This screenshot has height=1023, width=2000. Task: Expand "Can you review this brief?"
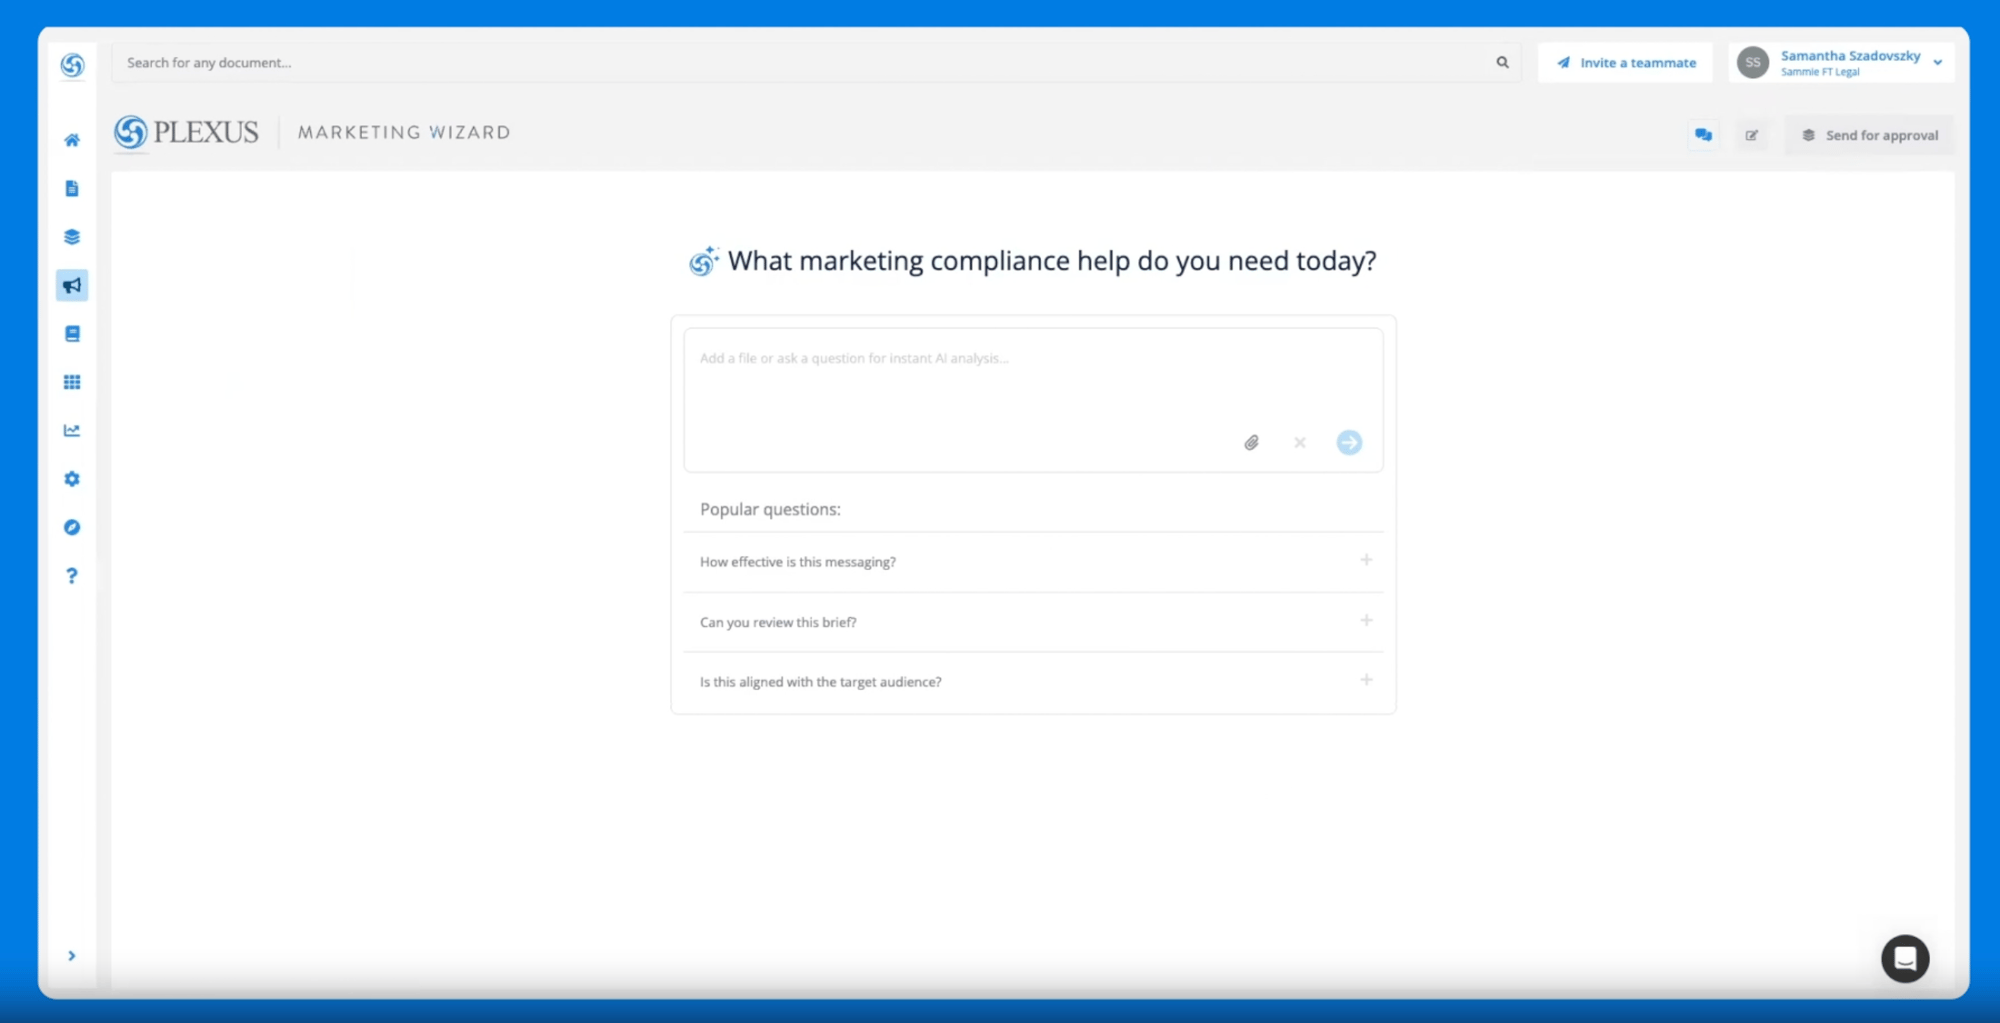pyautogui.click(x=1365, y=621)
